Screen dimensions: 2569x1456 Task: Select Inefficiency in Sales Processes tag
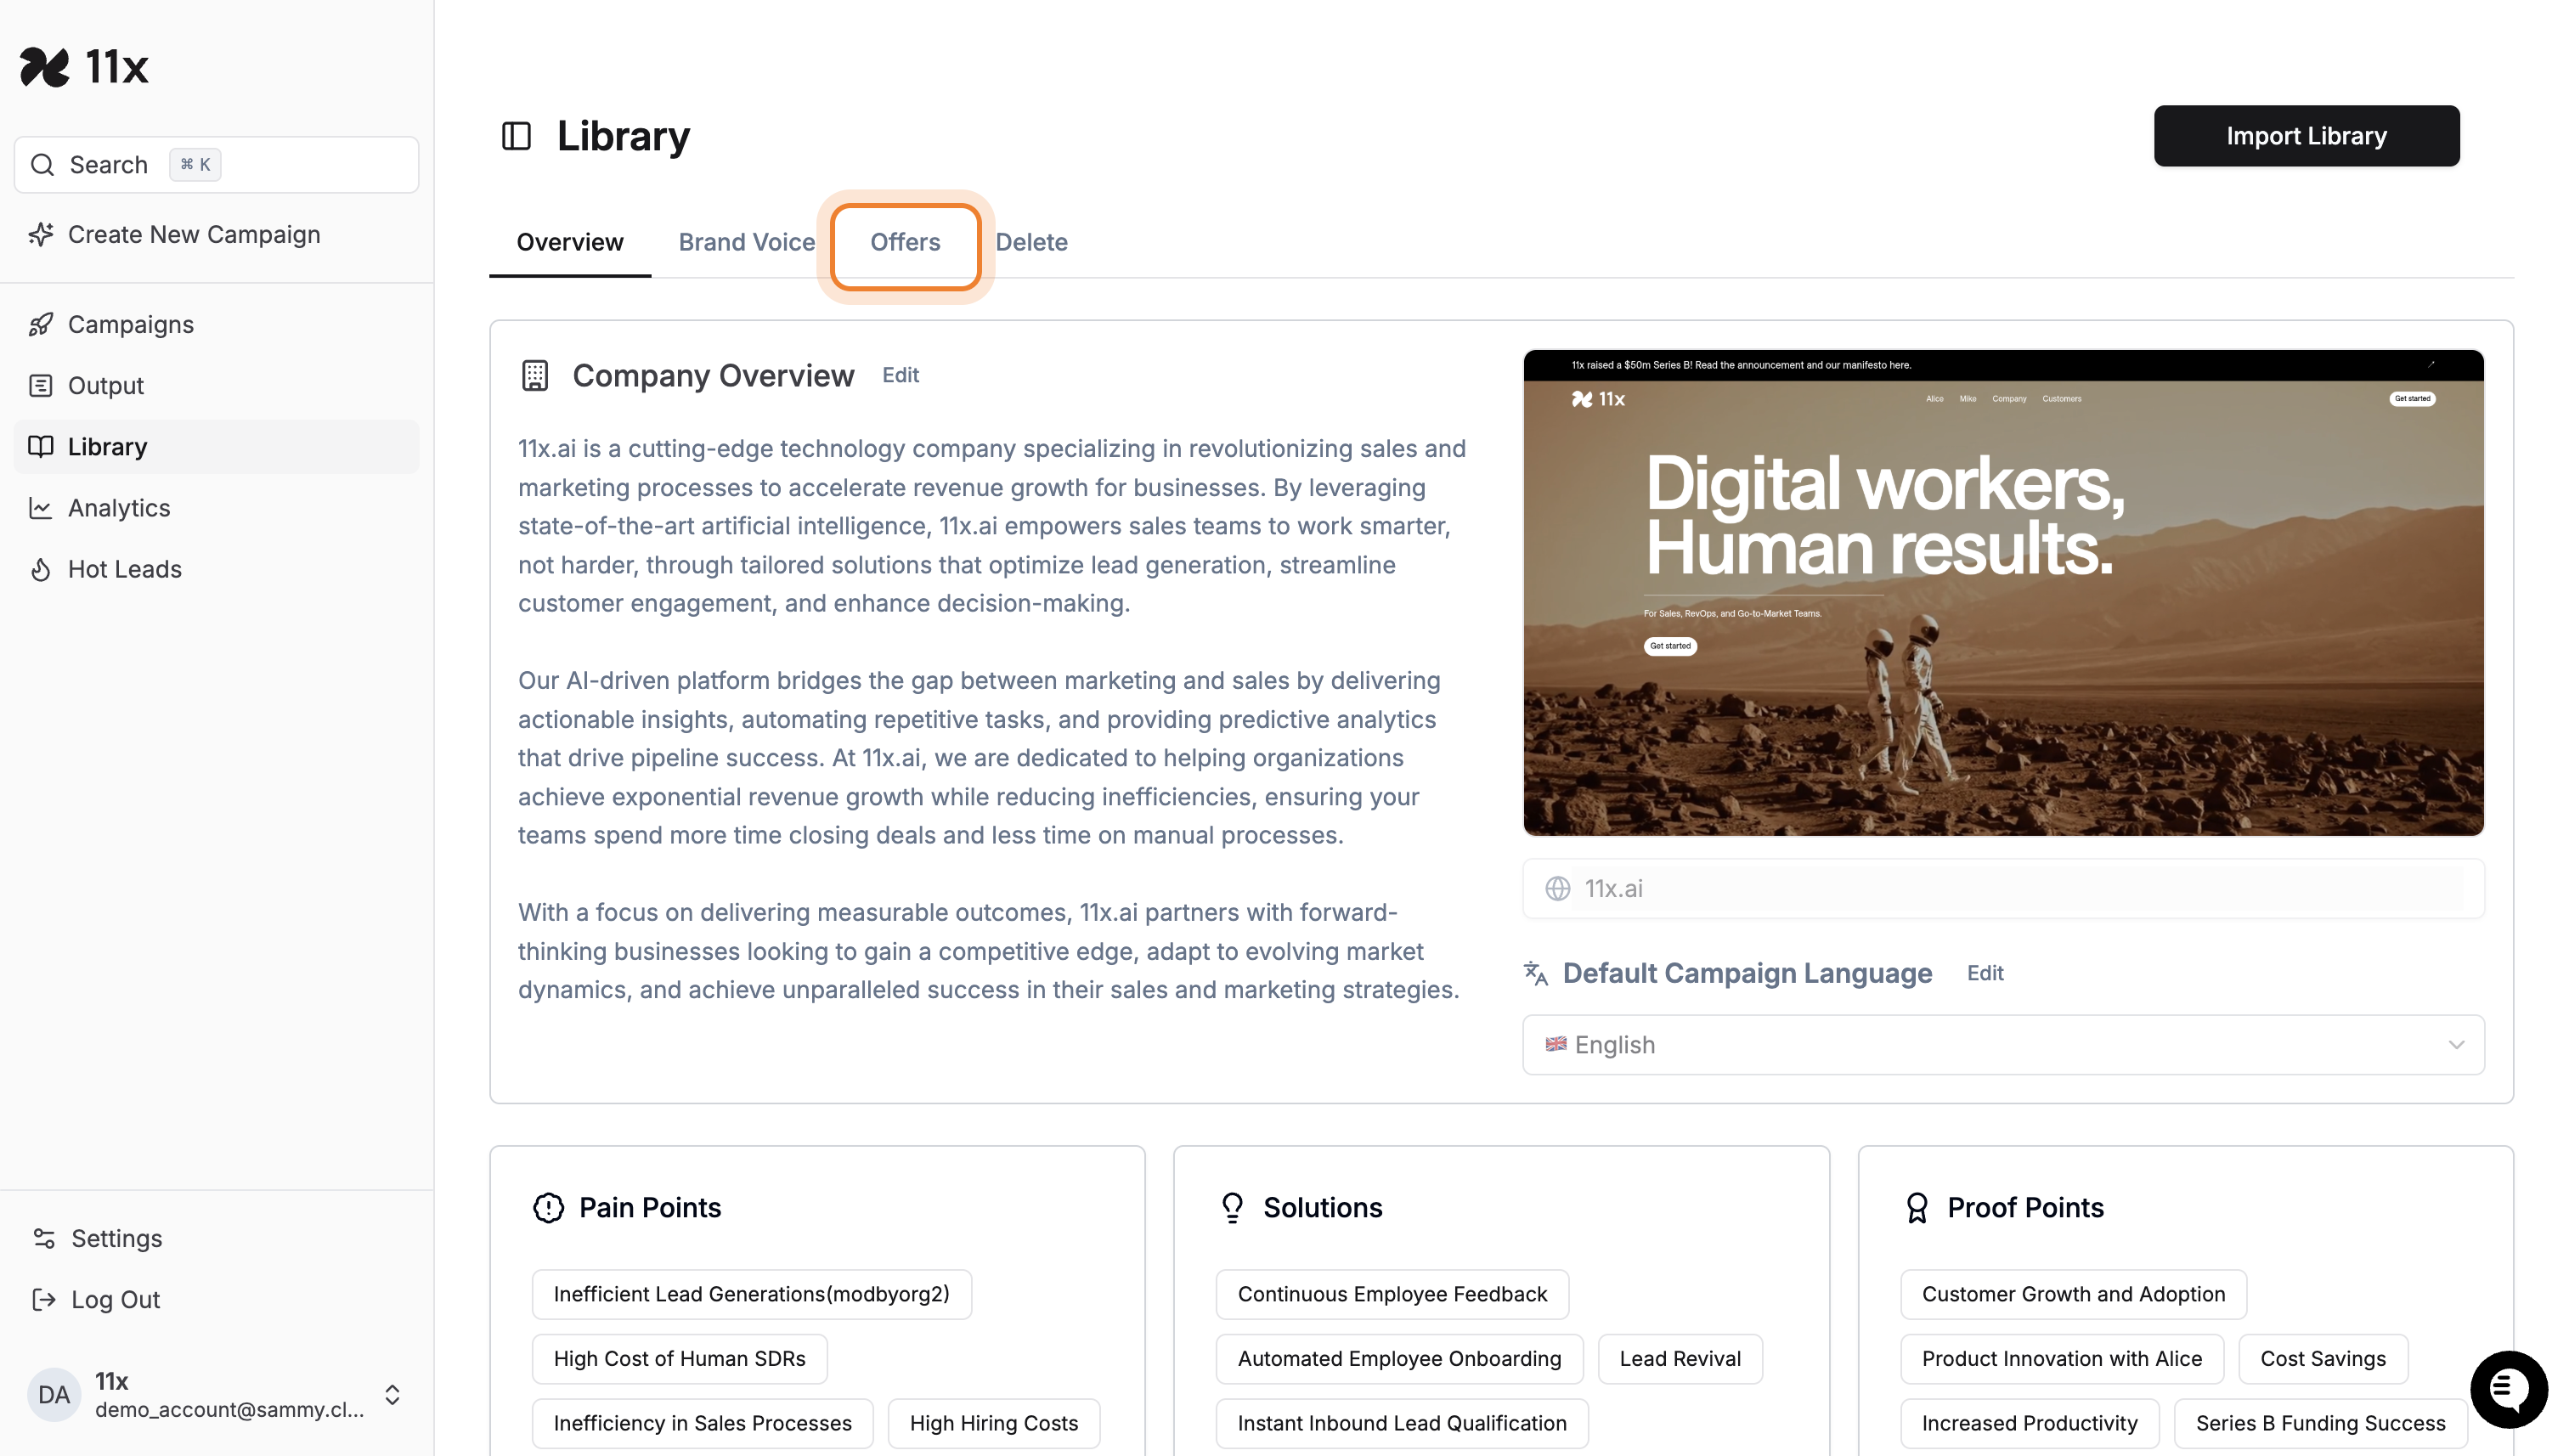coord(702,1423)
